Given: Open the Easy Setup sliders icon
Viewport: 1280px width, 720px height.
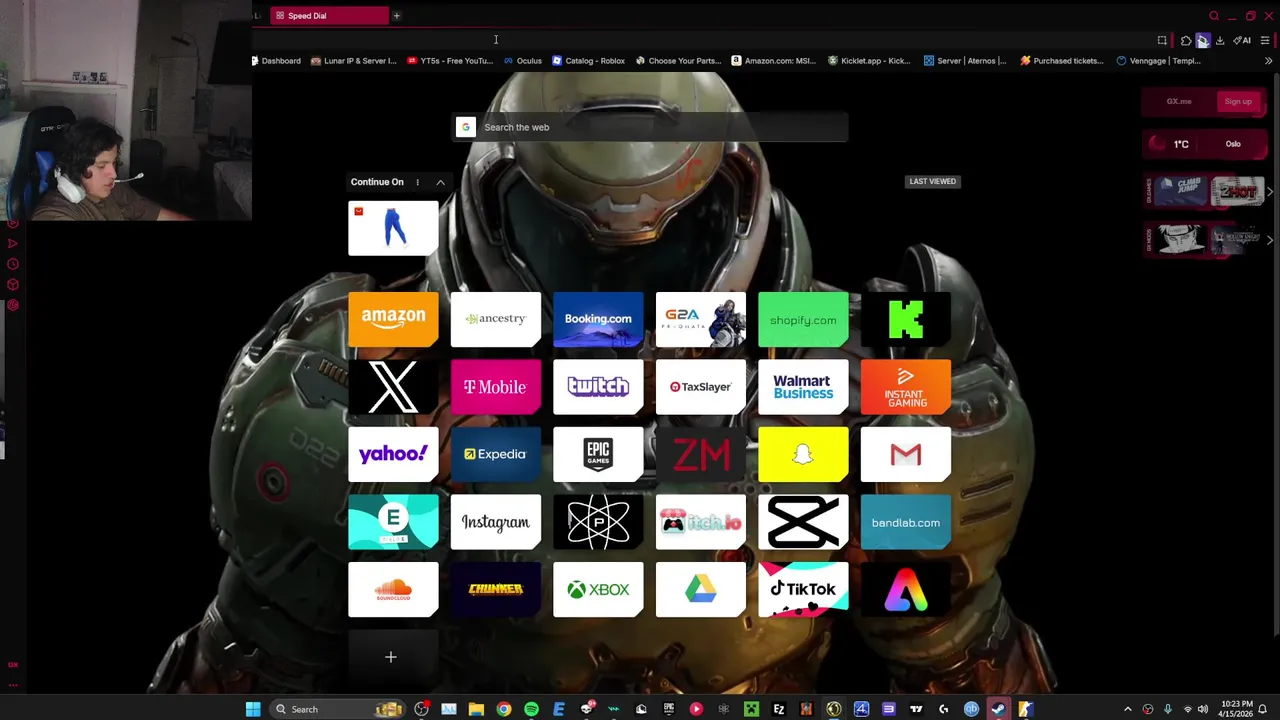Looking at the screenshot, I should tap(1265, 41).
